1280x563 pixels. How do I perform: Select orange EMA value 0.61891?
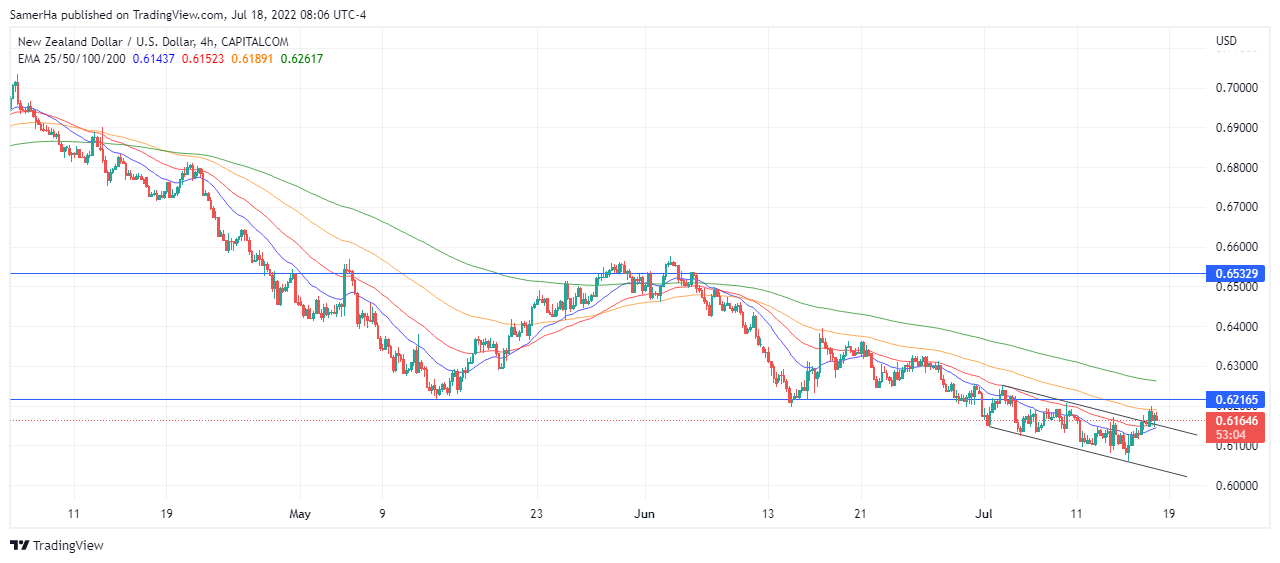pos(252,59)
